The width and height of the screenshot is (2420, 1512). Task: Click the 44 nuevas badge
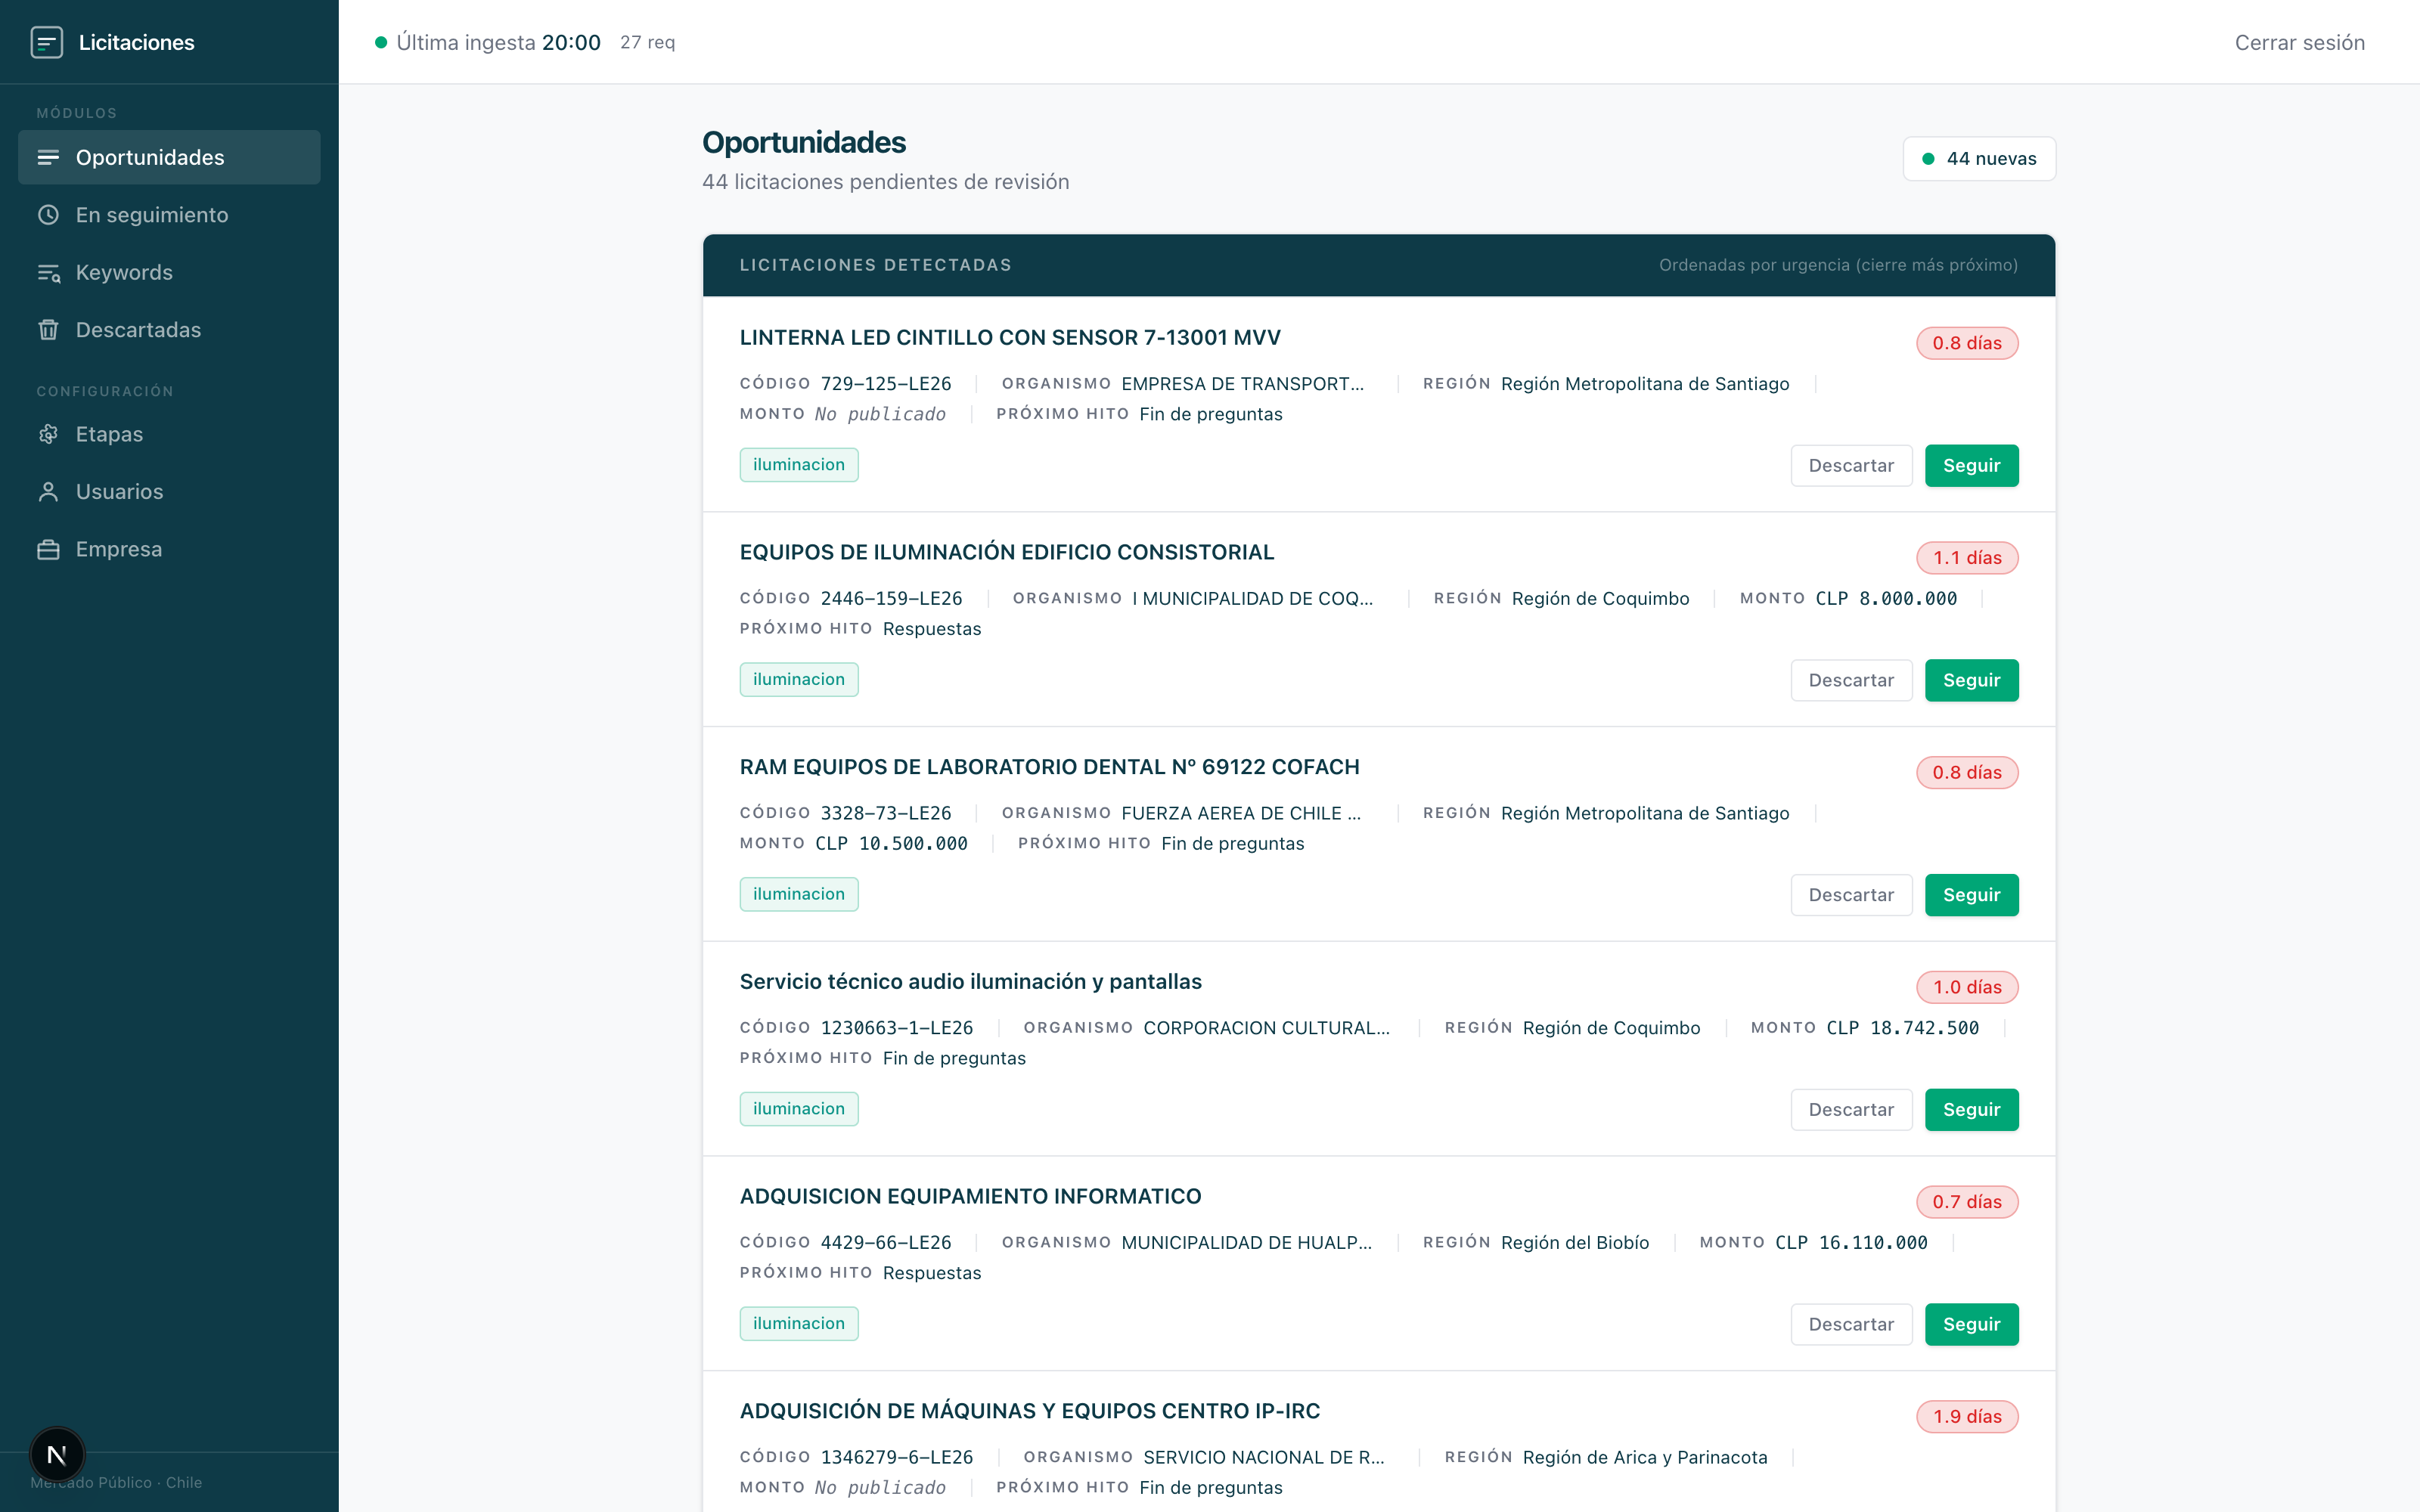pos(1979,158)
